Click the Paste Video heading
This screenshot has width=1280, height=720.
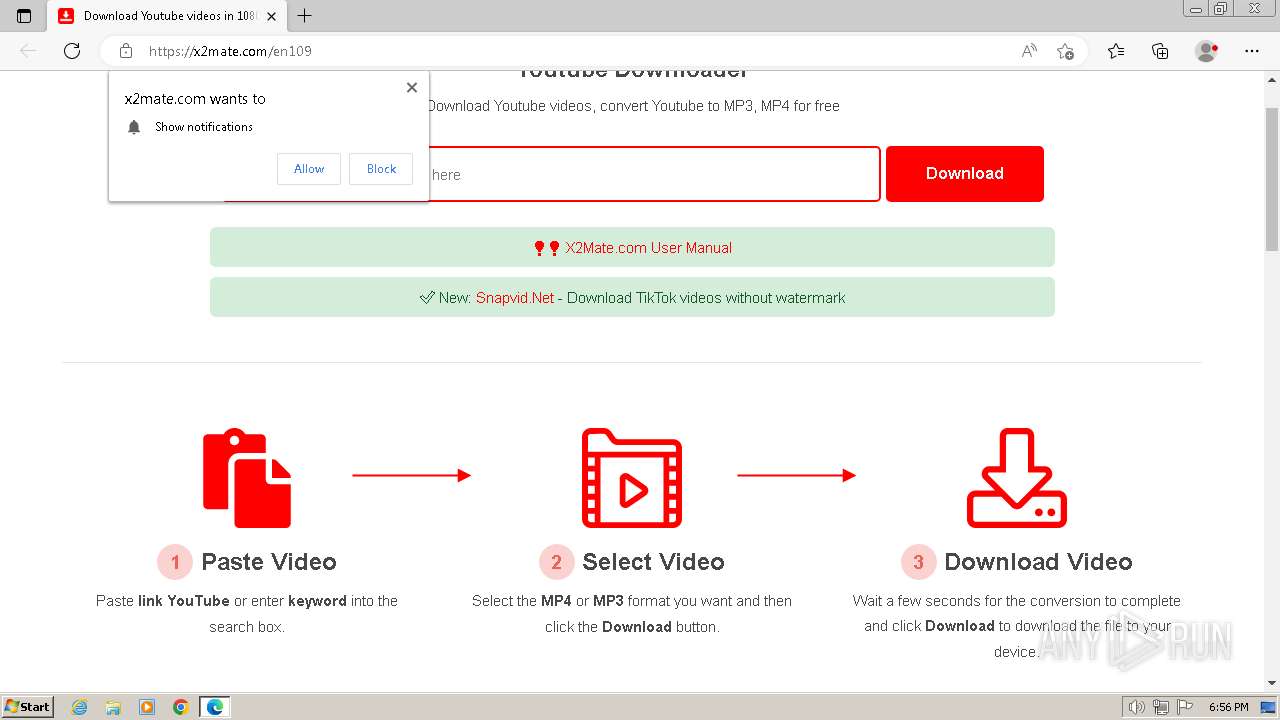tap(269, 562)
